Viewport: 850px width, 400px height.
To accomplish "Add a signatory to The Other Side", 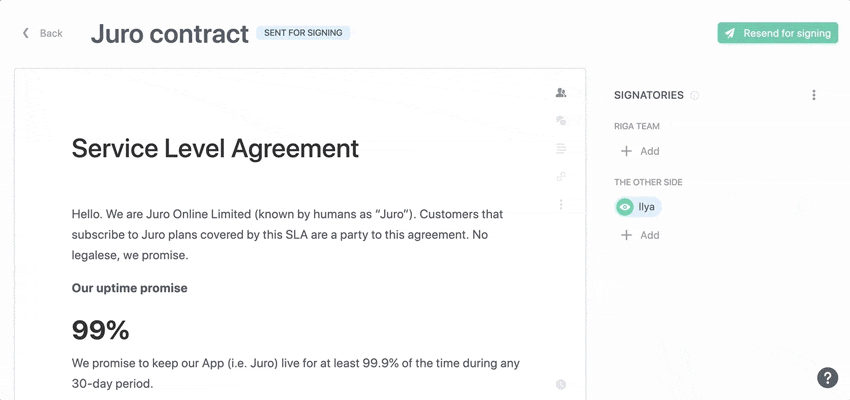I will point(640,235).
